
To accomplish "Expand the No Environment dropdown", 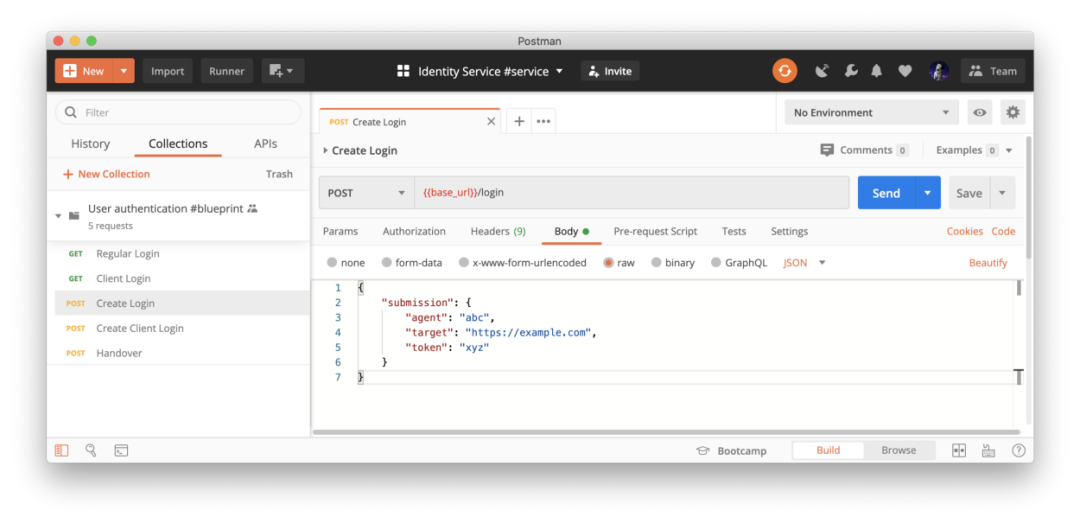I will [x=871, y=113].
